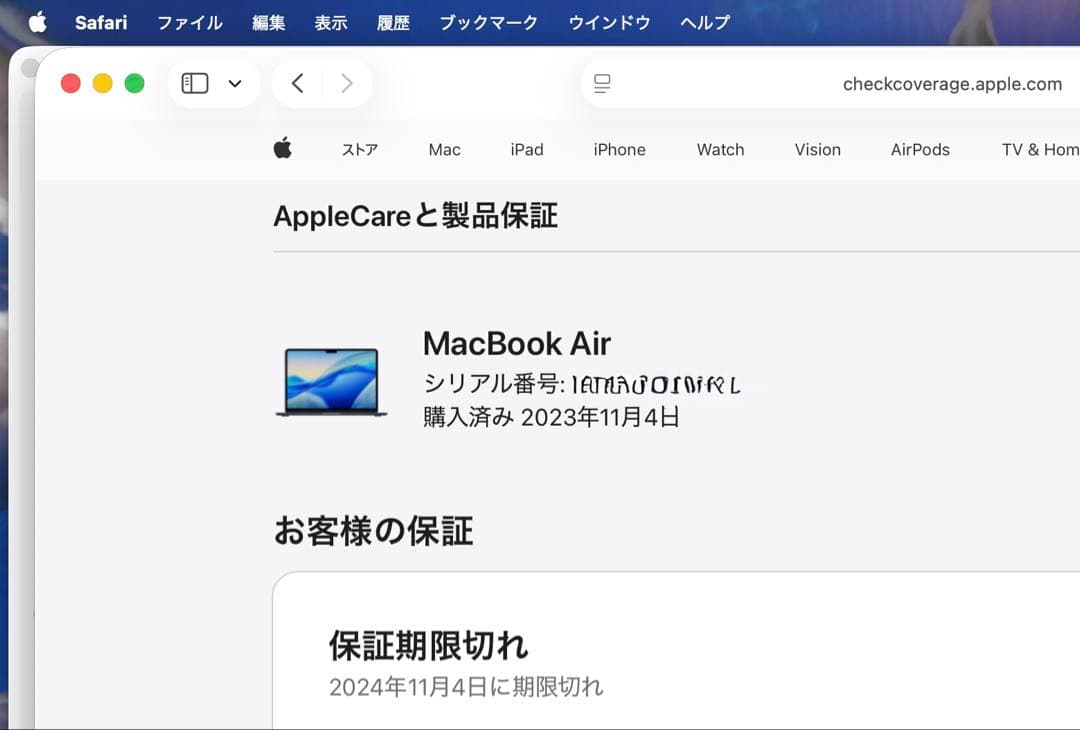
Task: Select Mac in the navigation bar
Action: click(443, 149)
